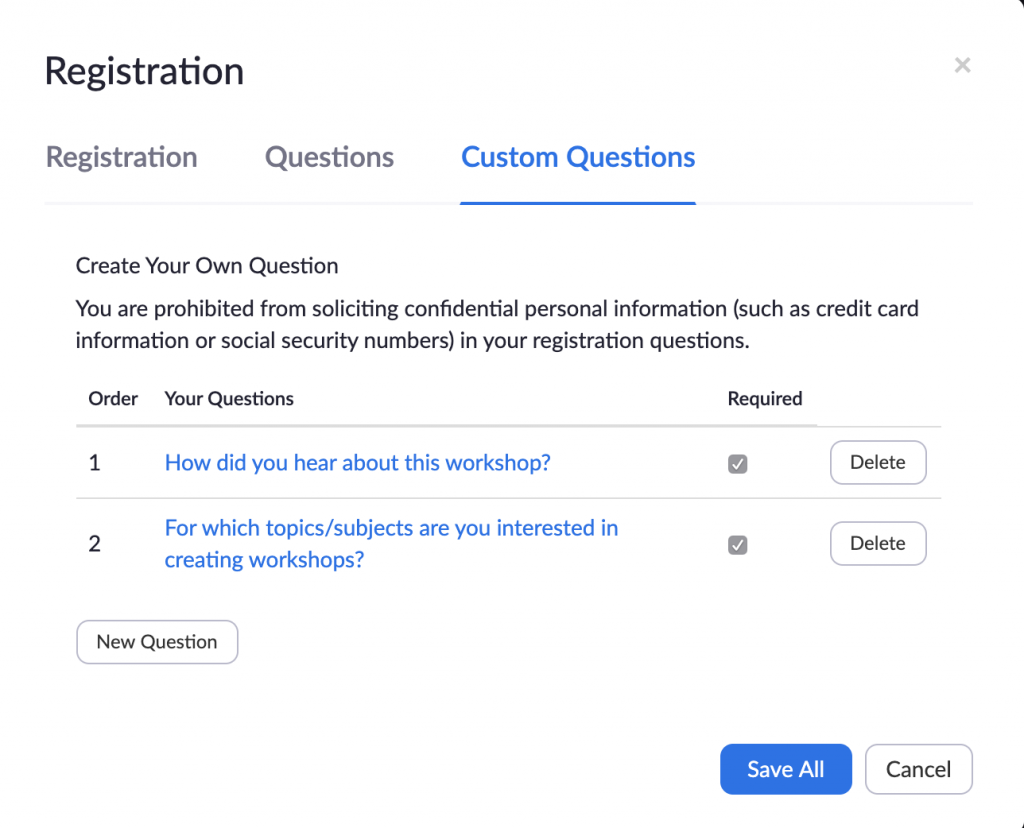Click order number 1 in the question list
The height and width of the screenshot is (828, 1024).
point(95,464)
